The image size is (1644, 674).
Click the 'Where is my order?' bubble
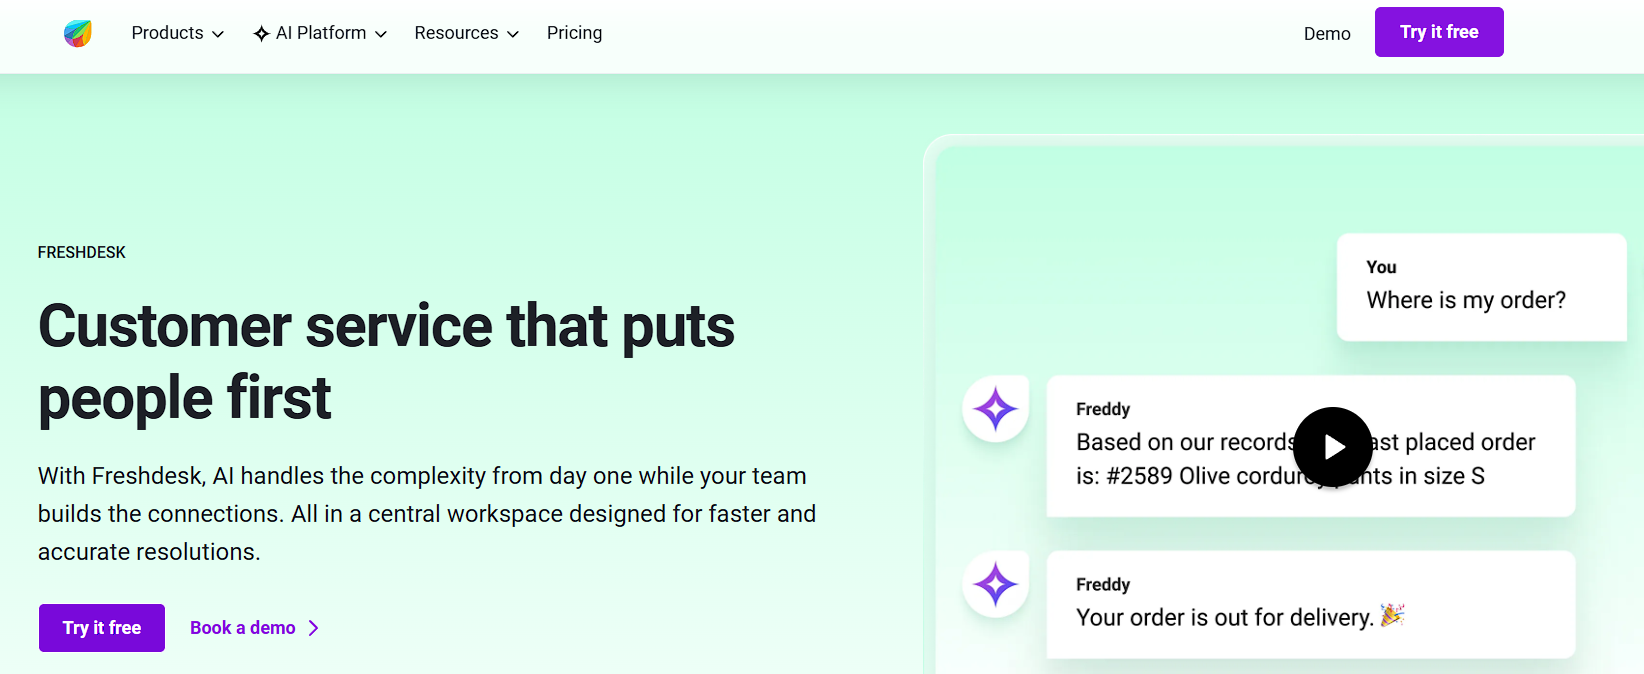pyautogui.click(x=1482, y=288)
